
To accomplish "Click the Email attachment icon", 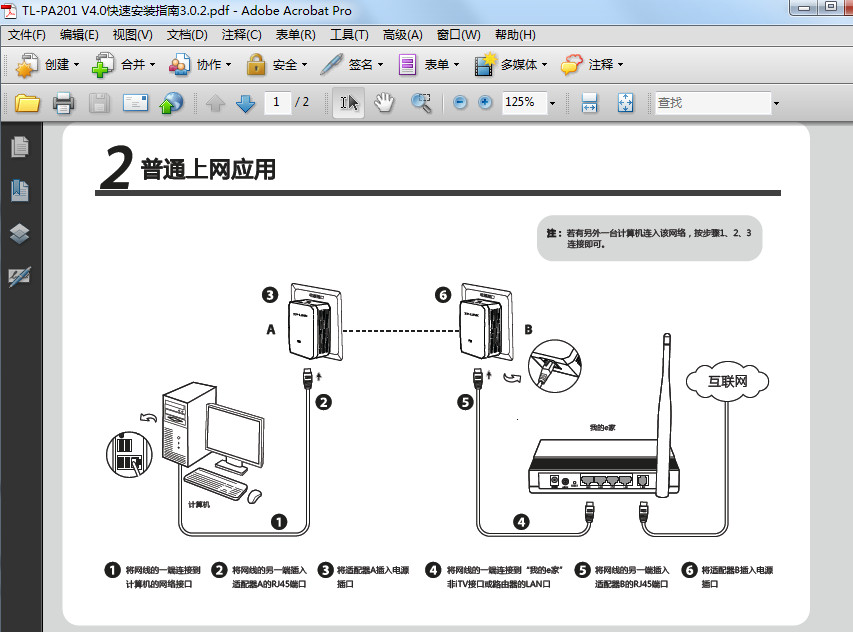I will [133, 102].
